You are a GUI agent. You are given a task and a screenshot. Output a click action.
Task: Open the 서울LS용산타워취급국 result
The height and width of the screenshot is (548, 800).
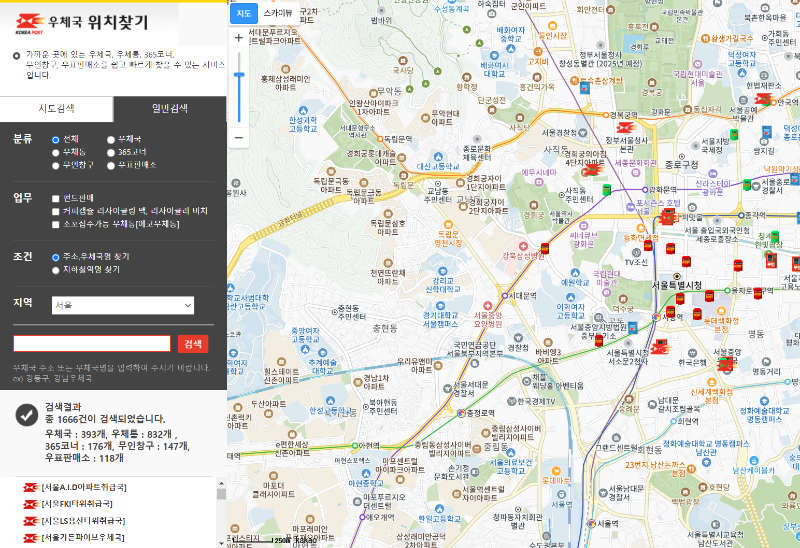83,521
